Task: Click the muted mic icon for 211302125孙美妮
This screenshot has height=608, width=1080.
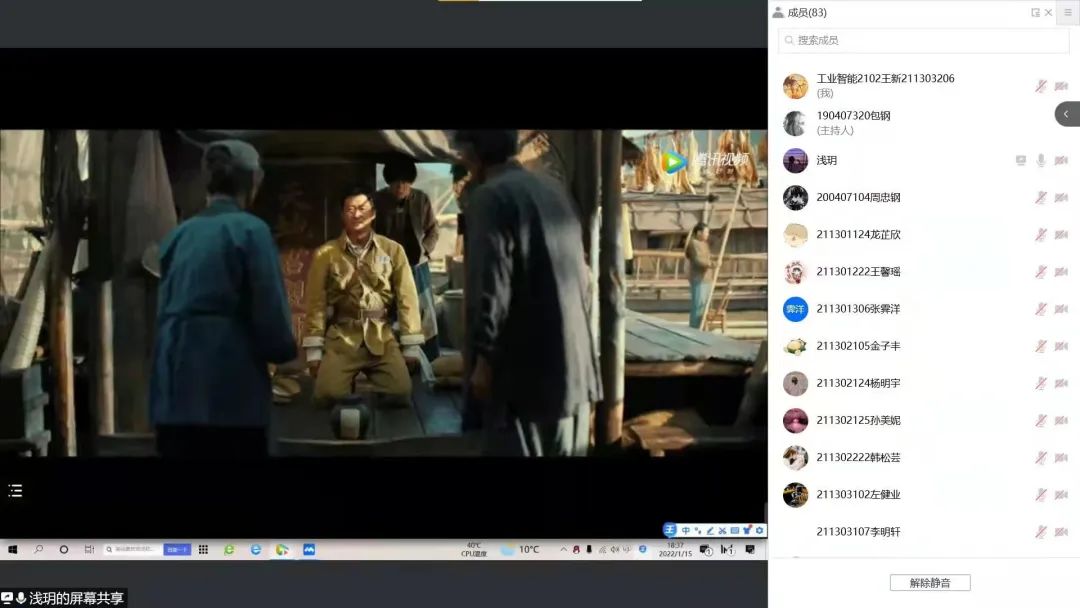Action: click(1041, 421)
